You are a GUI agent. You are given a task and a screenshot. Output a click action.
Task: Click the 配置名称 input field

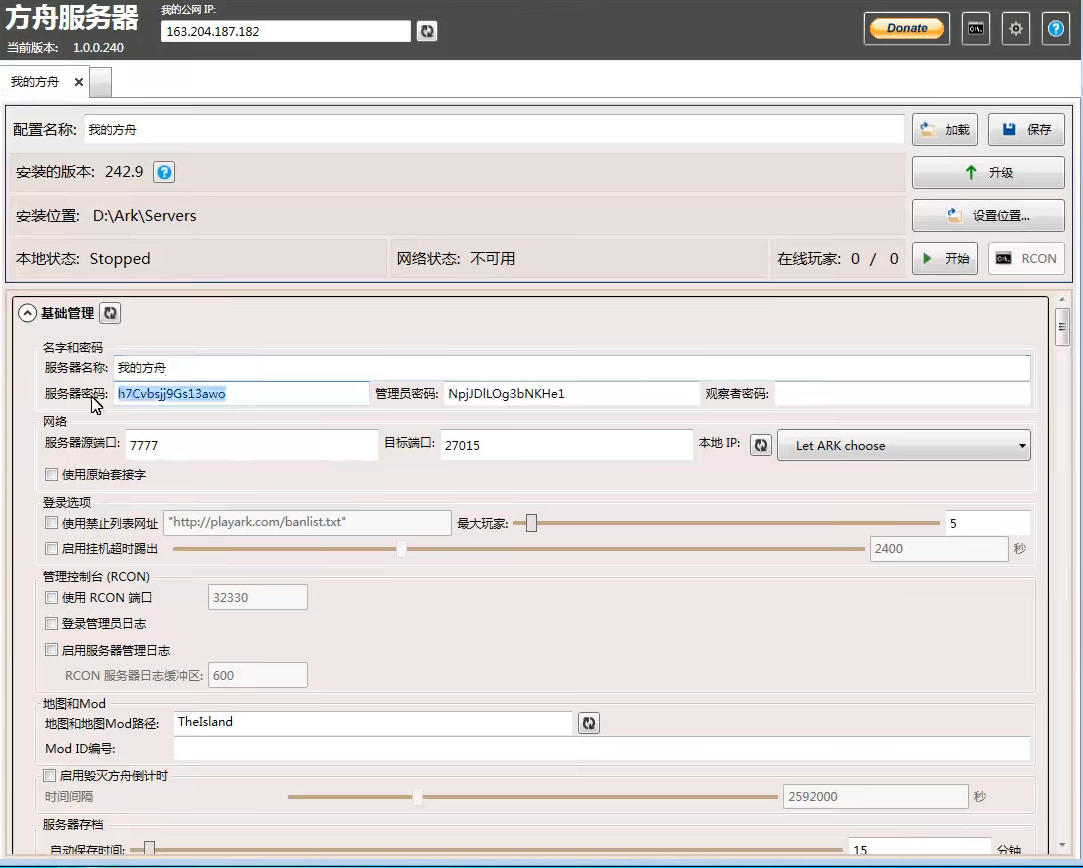pos(494,130)
